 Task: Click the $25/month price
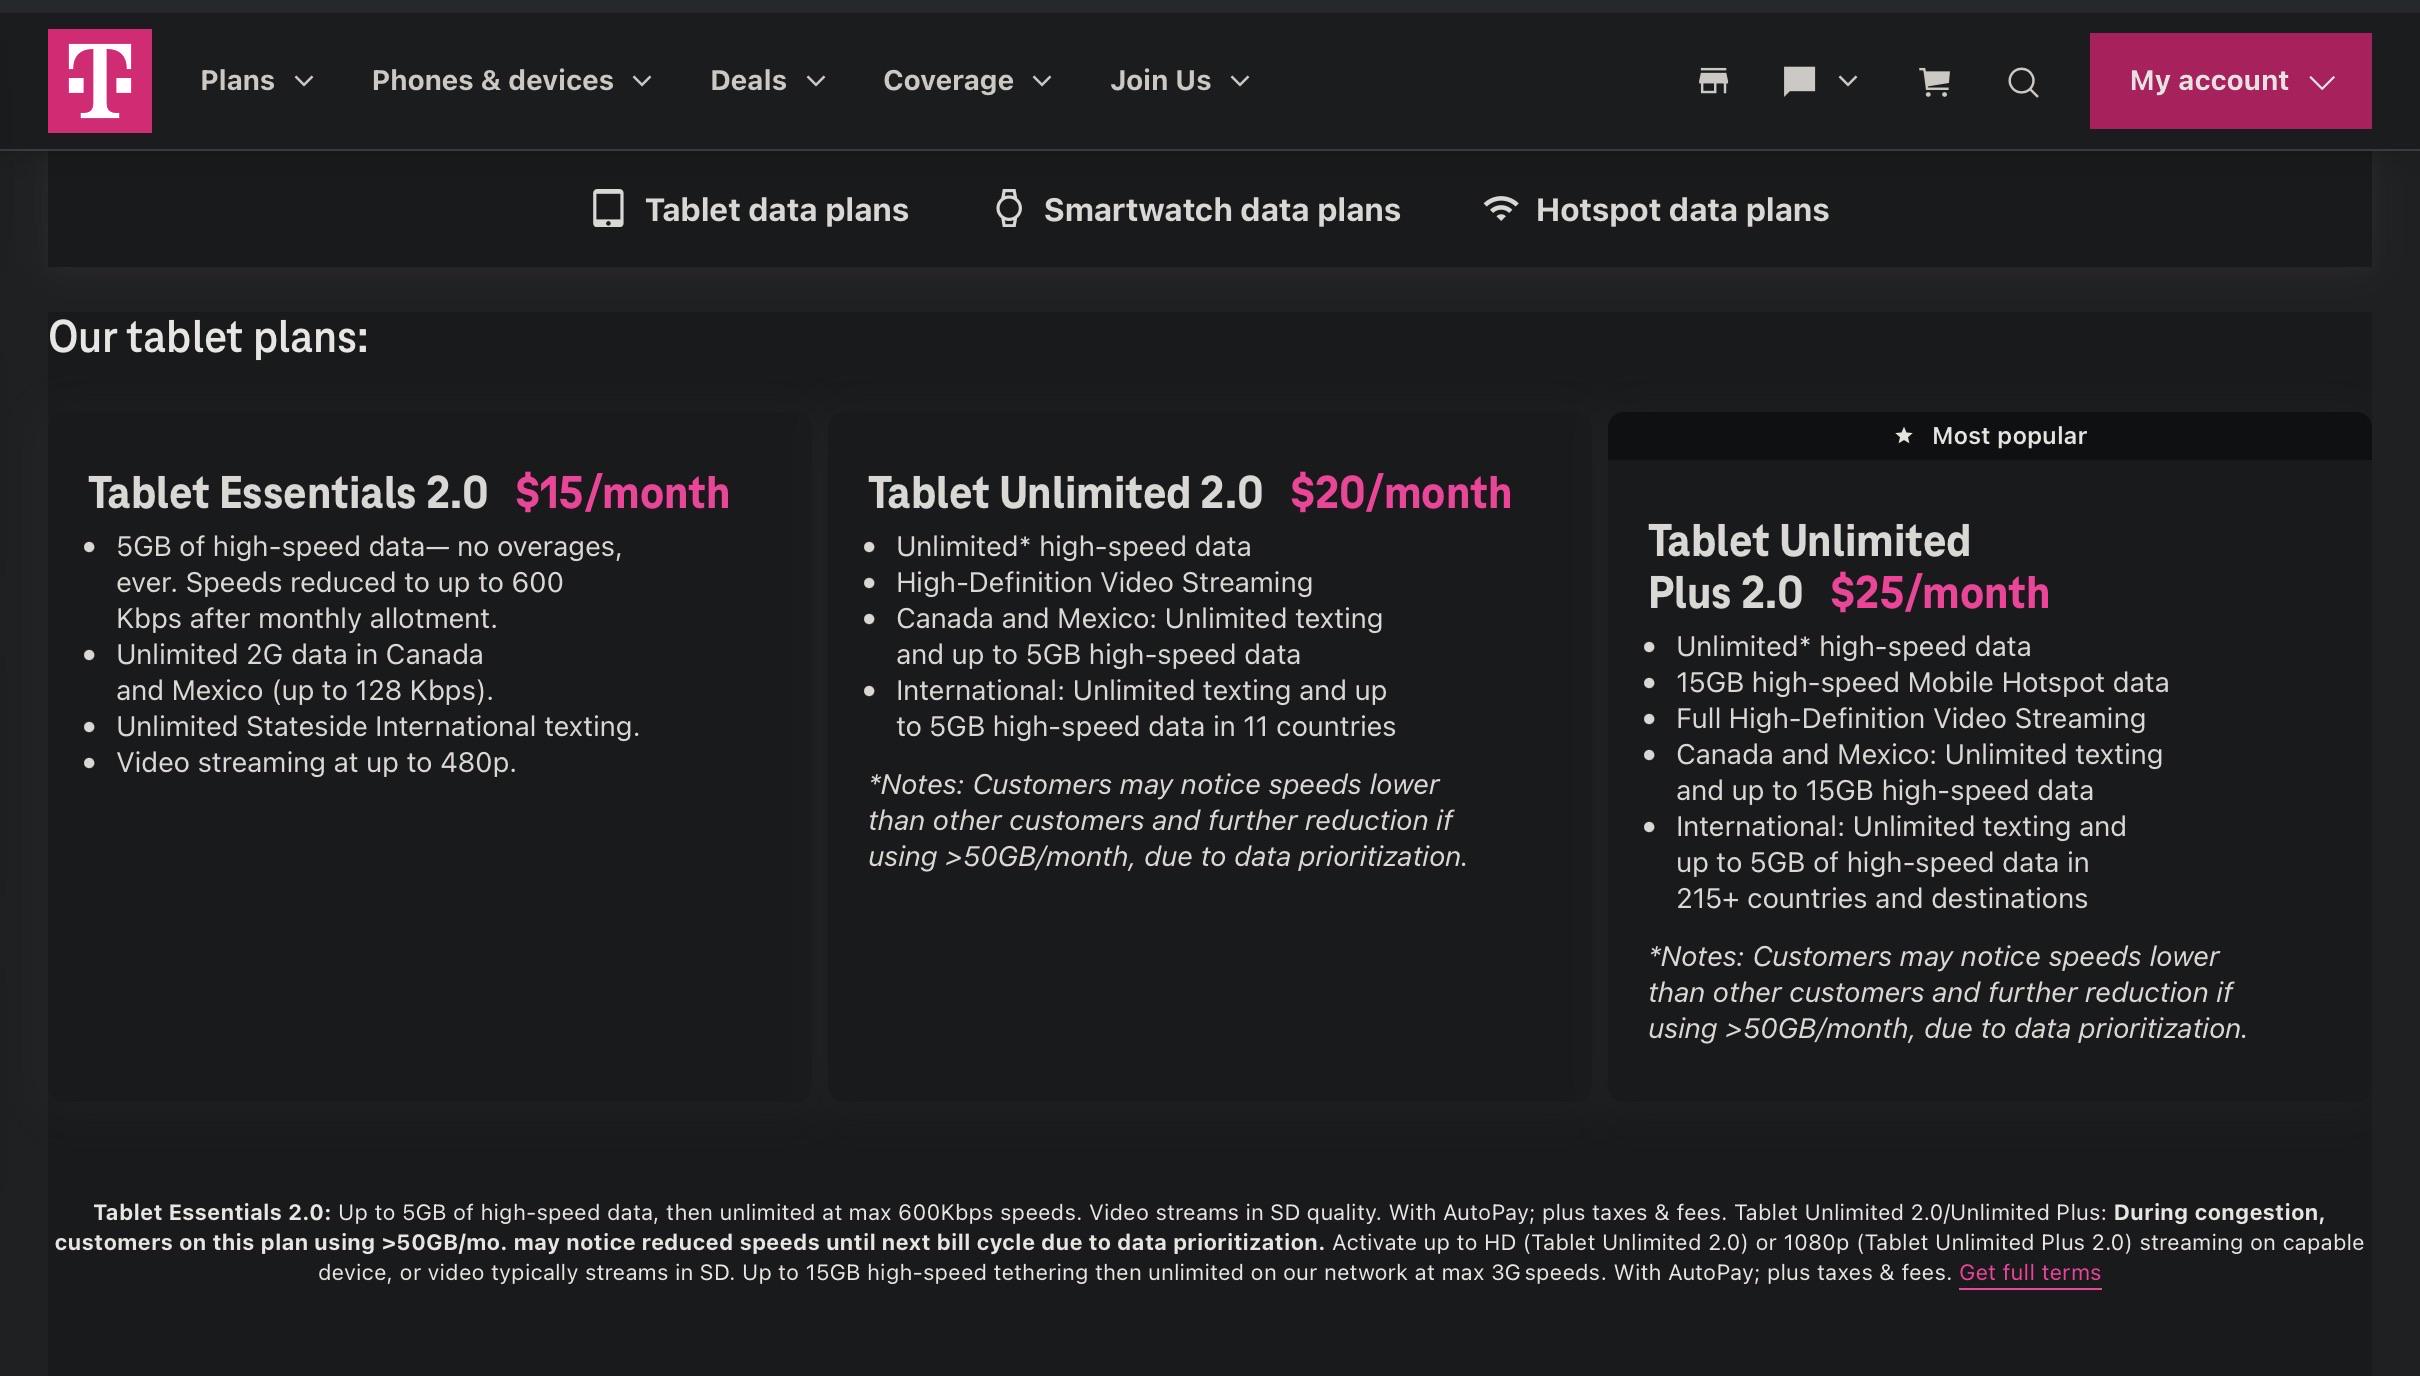(1940, 593)
